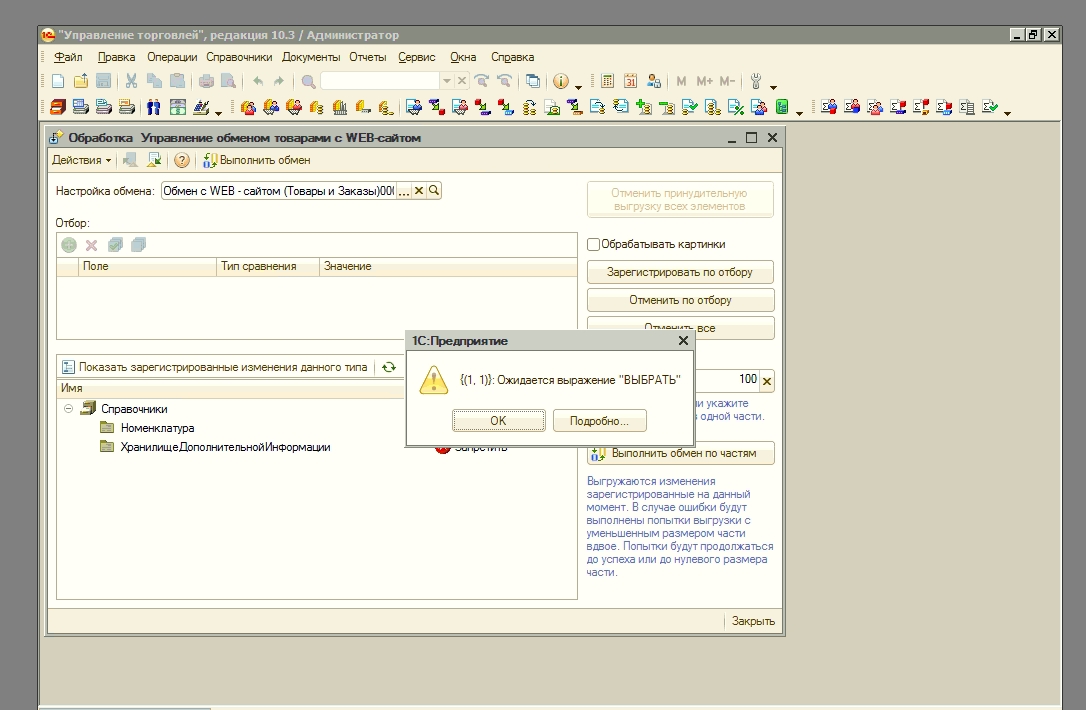The width and height of the screenshot is (1086, 710).
Task: Click the Cut scissors icon
Action: (x=131, y=82)
